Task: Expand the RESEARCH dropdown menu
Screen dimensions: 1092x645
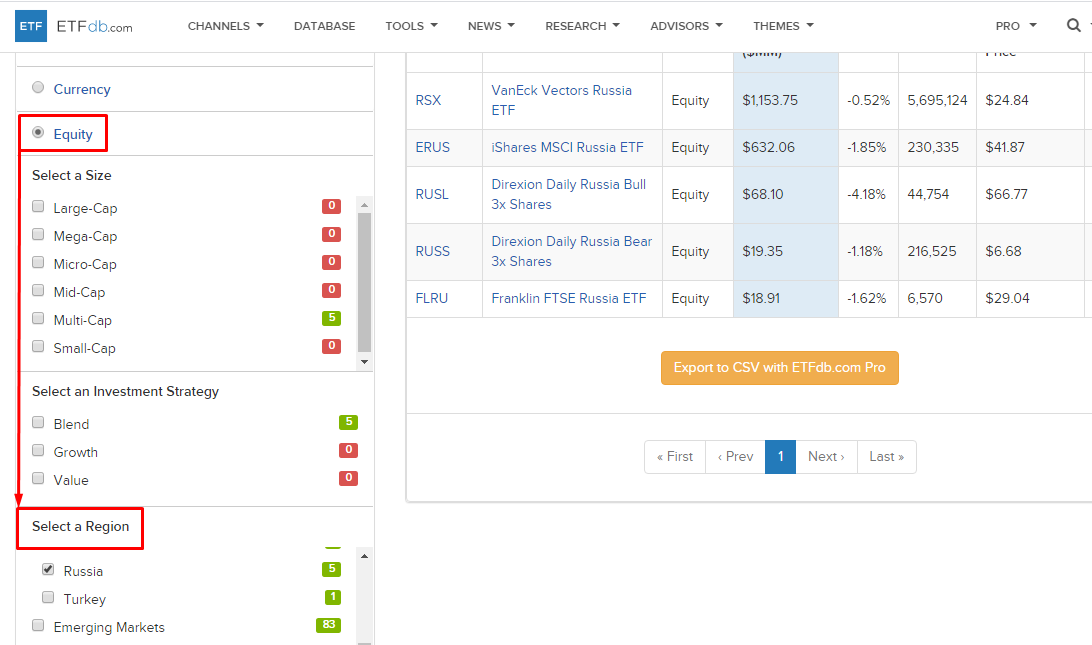Action: coord(582,26)
